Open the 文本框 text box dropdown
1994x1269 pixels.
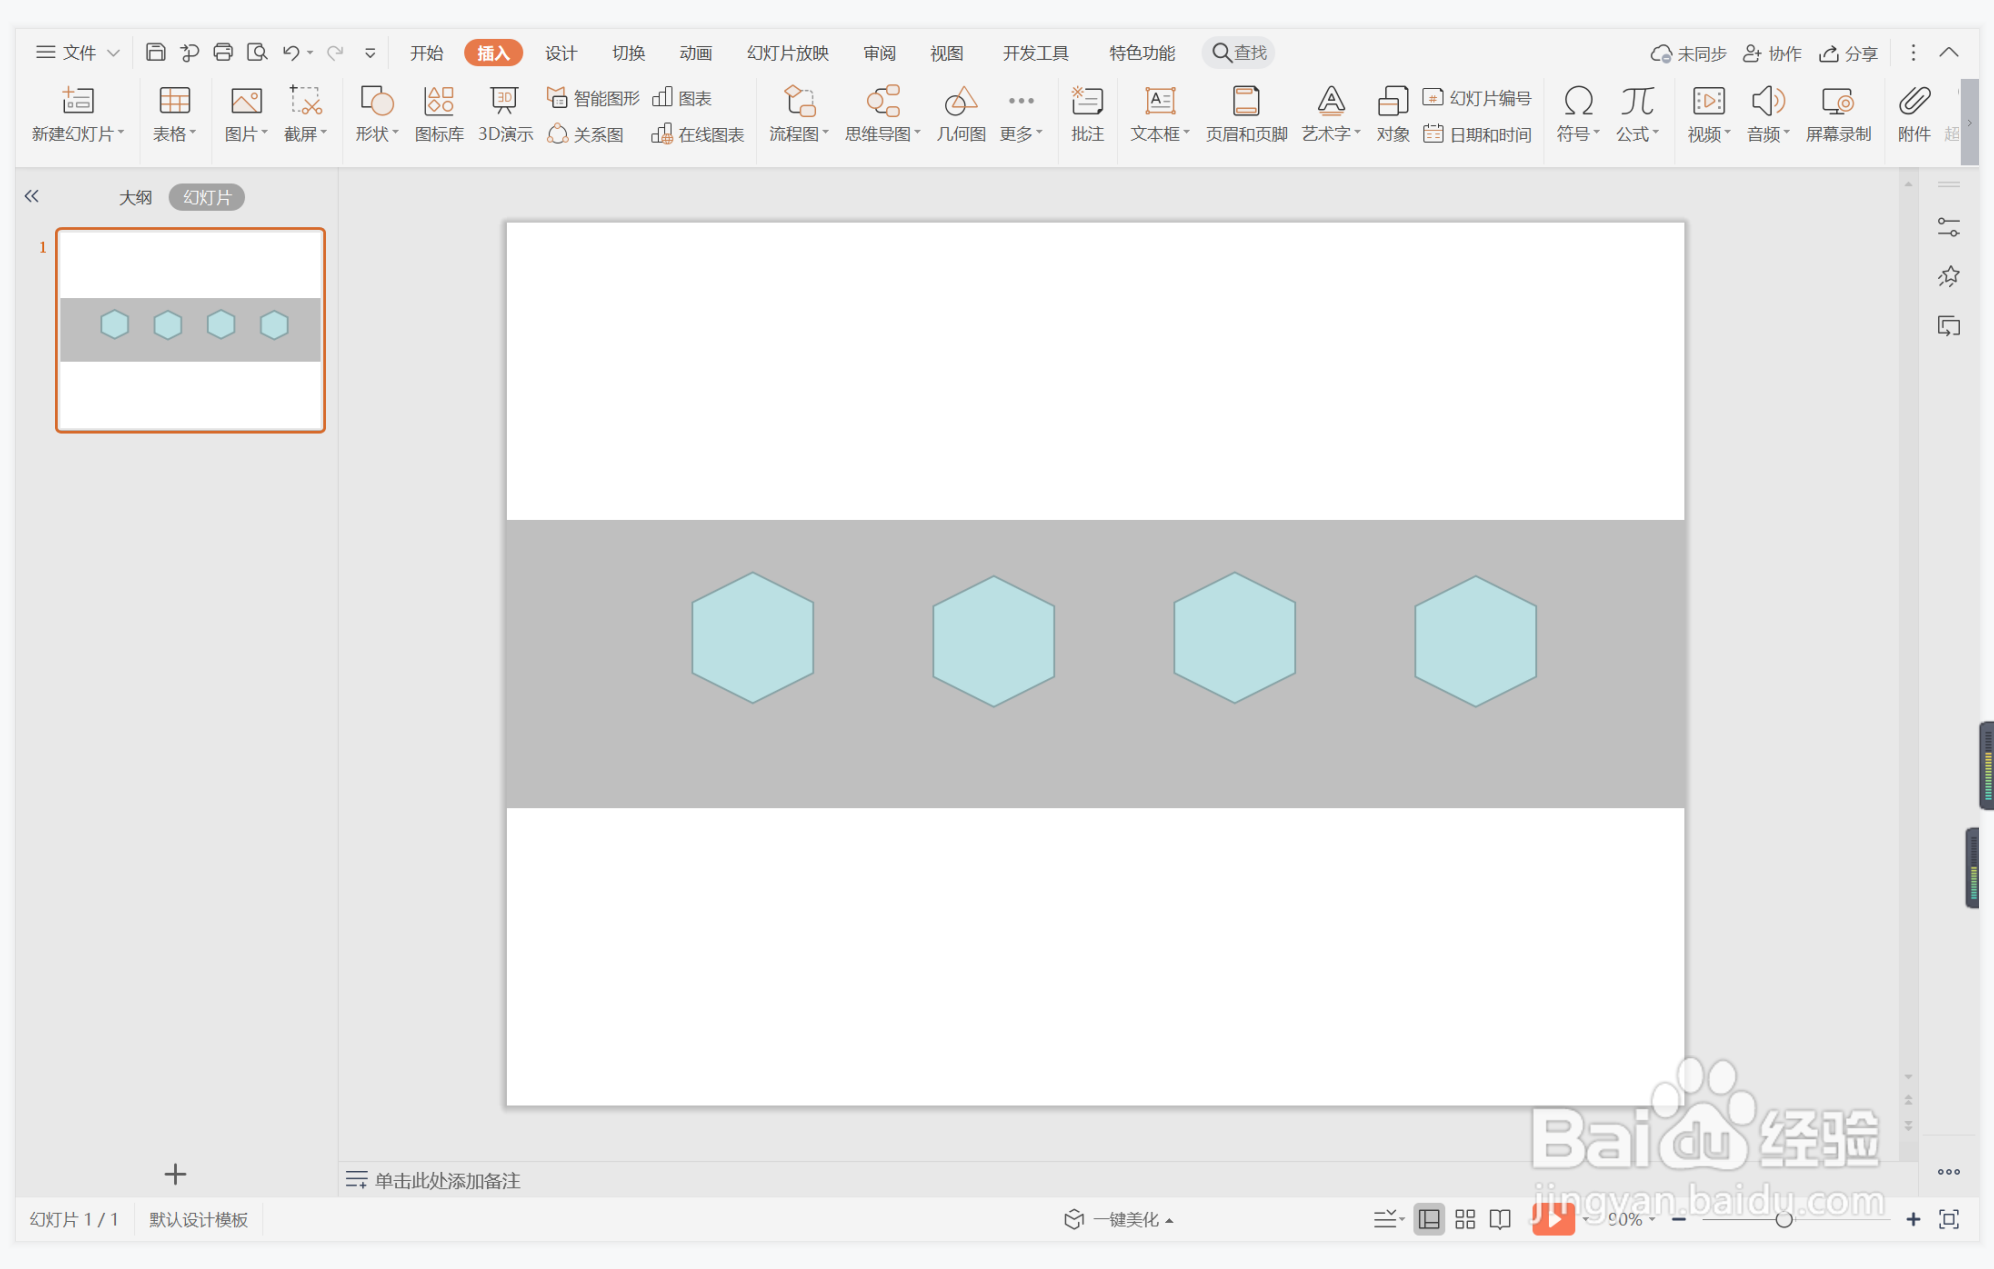click(1160, 133)
